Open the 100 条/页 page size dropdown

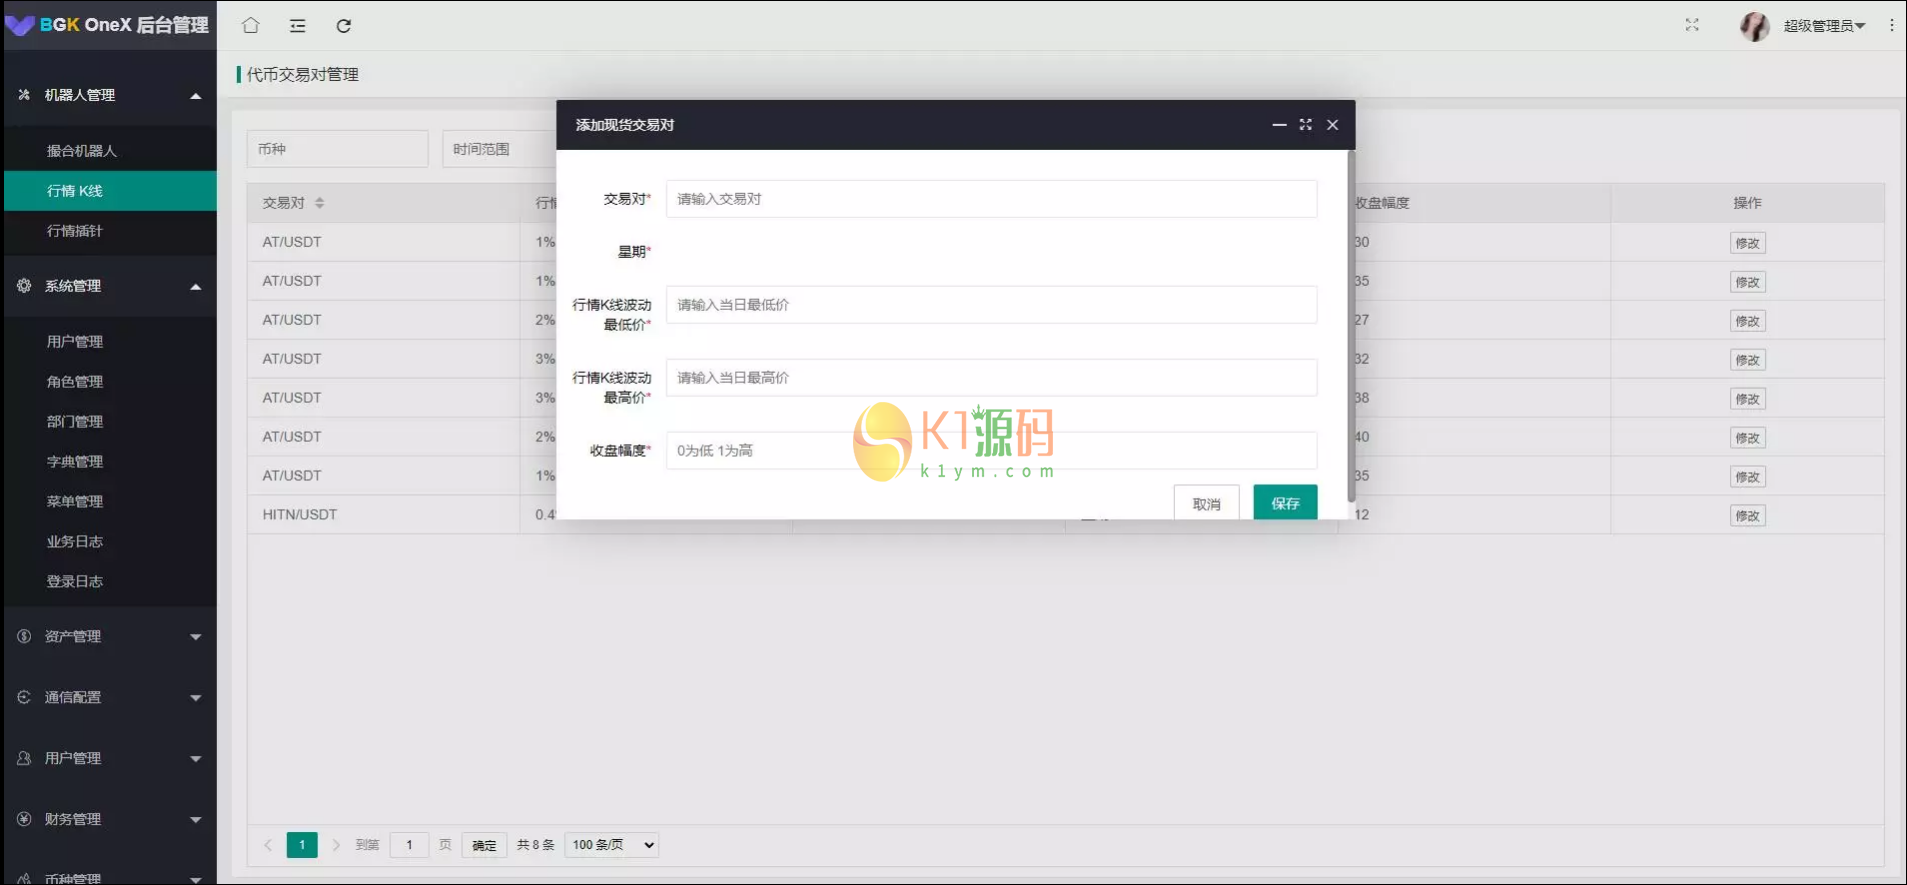[x=612, y=845]
